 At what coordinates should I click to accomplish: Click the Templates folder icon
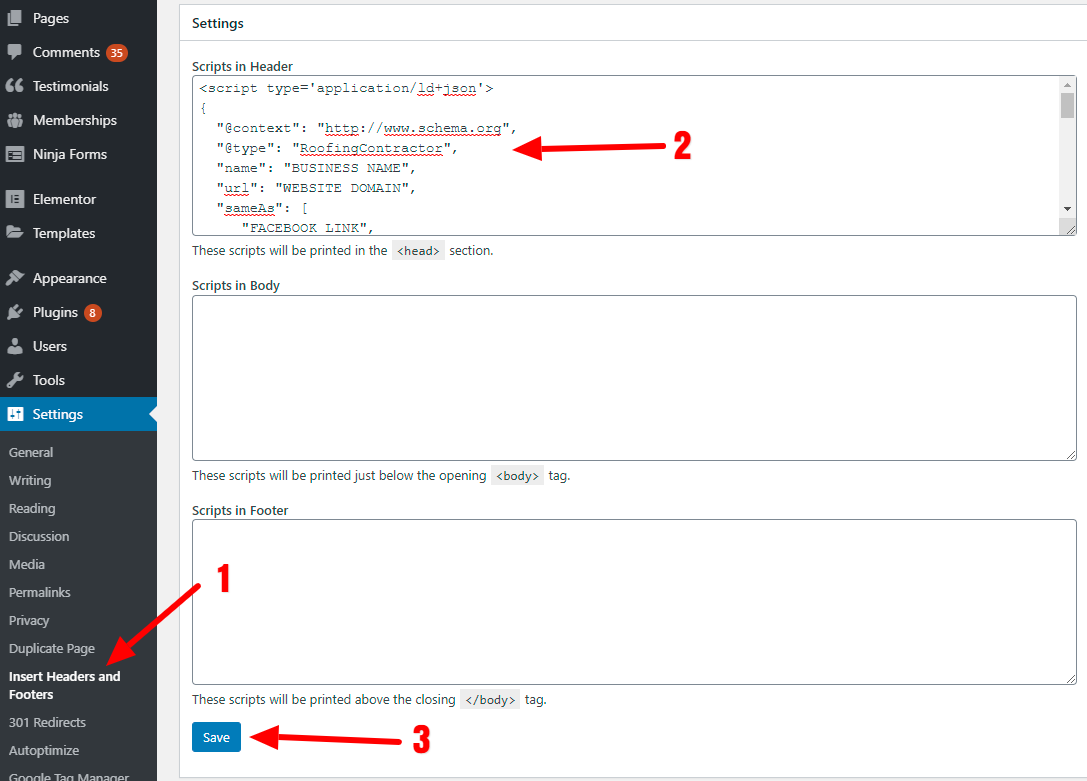click(x=15, y=233)
